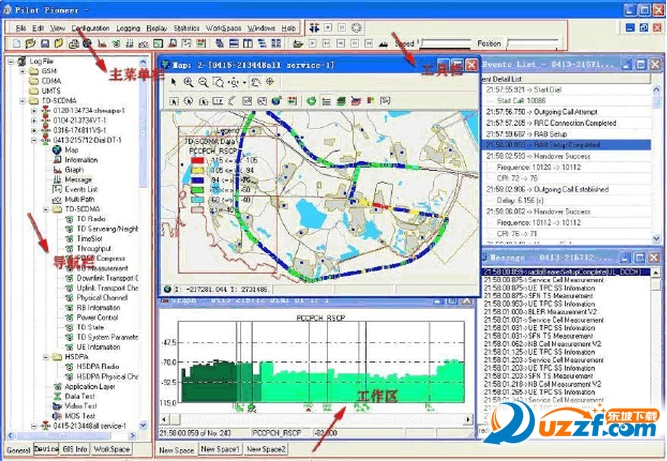Switch to the WorkSpace bottom tab
667x461 pixels.
(x=111, y=449)
